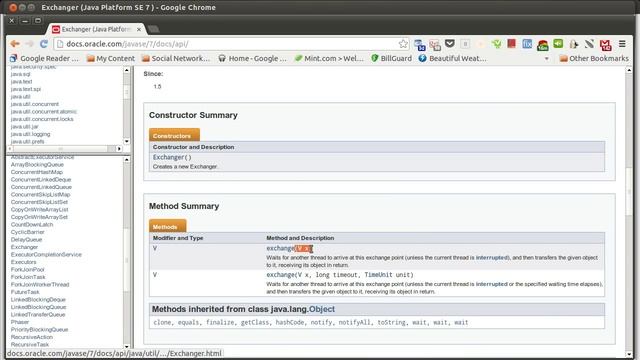The image size is (640, 360).
Task: Open the Exchanger class in the list
Action: (24, 247)
